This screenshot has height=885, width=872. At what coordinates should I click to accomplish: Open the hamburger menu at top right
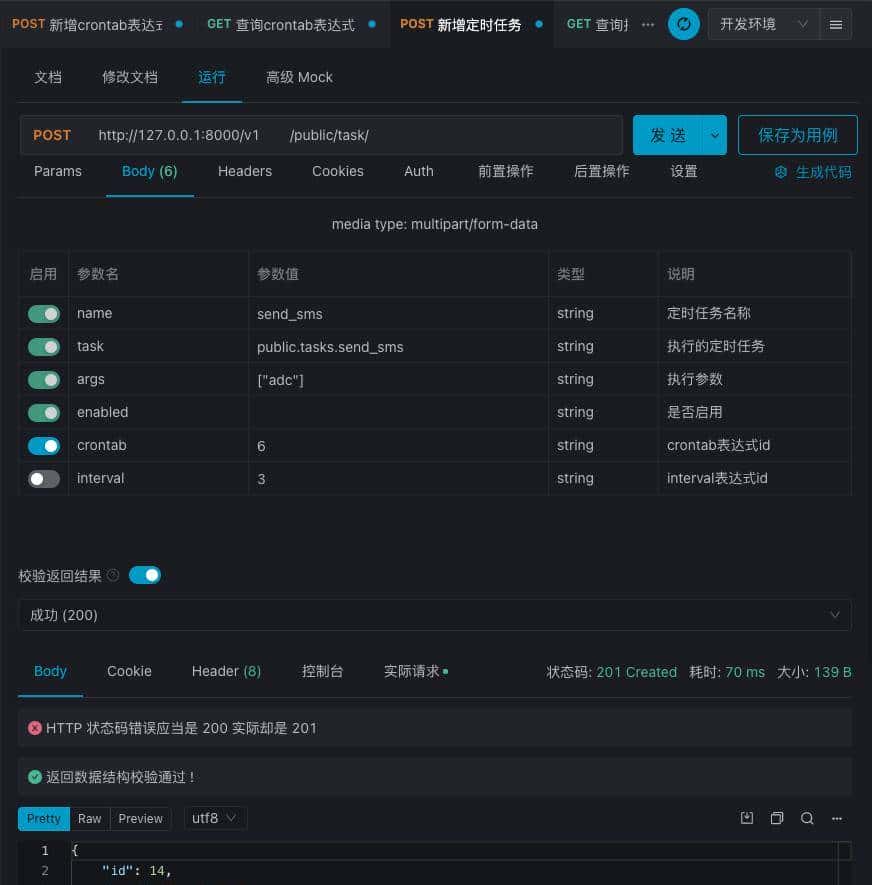(837, 24)
